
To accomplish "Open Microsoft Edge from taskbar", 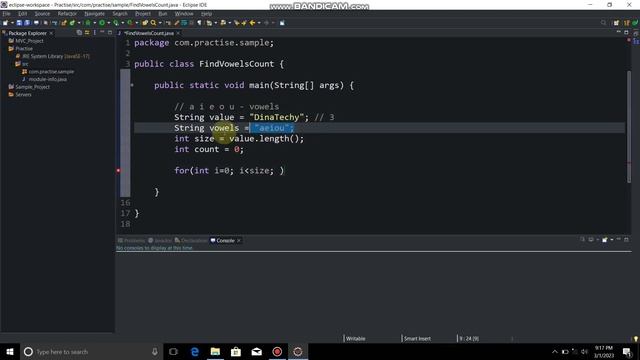I will (x=195, y=352).
